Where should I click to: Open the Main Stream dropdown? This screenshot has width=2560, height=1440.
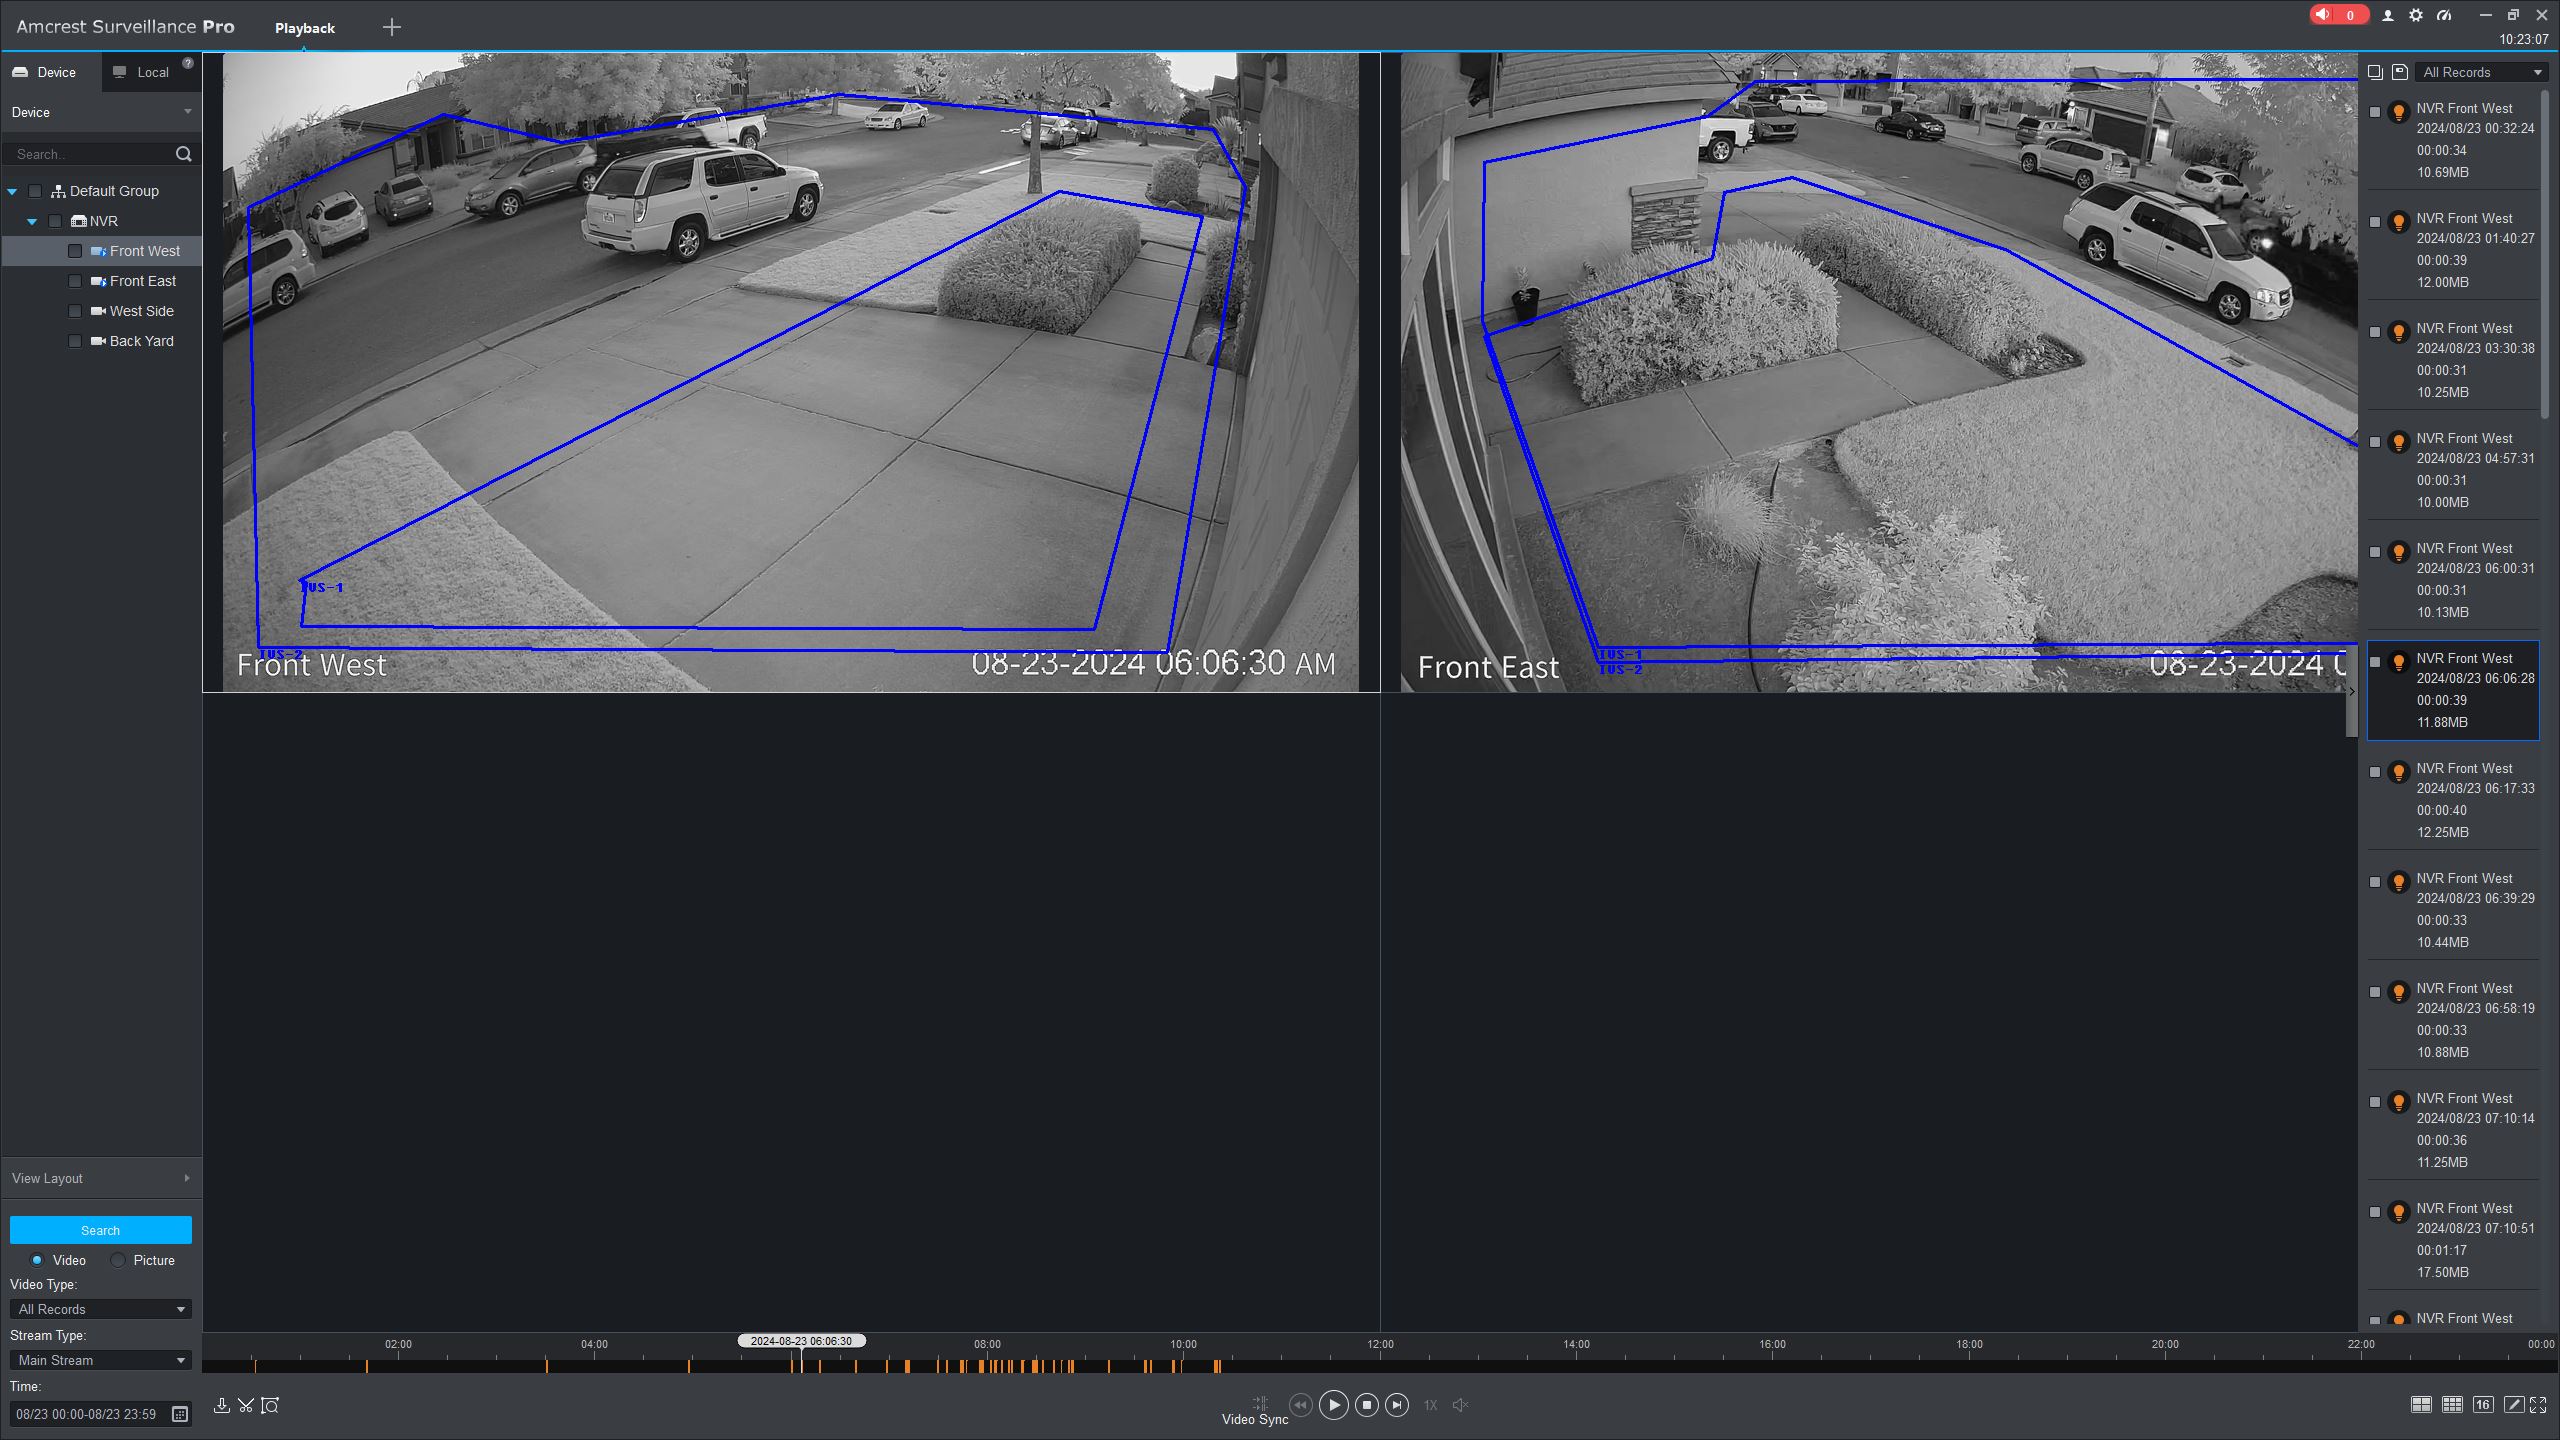tap(100, 1360)
